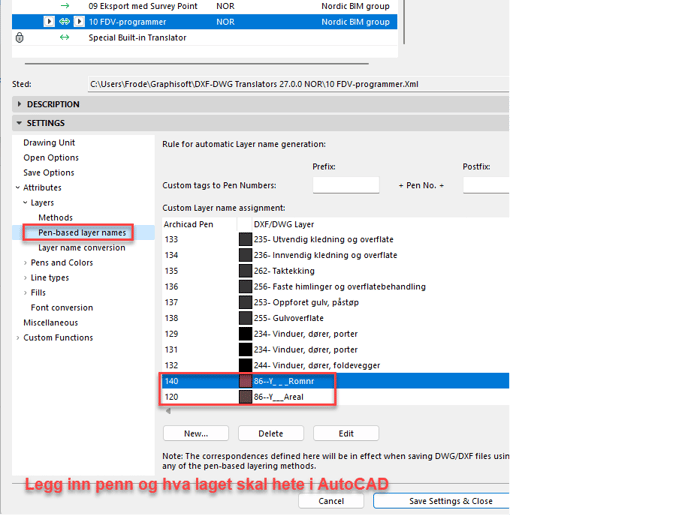
Task: Click right play-arrow box in 10 FDV-programmer row
Action: pos(79,22)
